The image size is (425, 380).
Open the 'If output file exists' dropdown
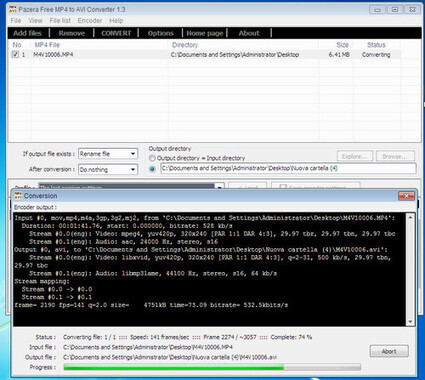click(x=108, y=154)
